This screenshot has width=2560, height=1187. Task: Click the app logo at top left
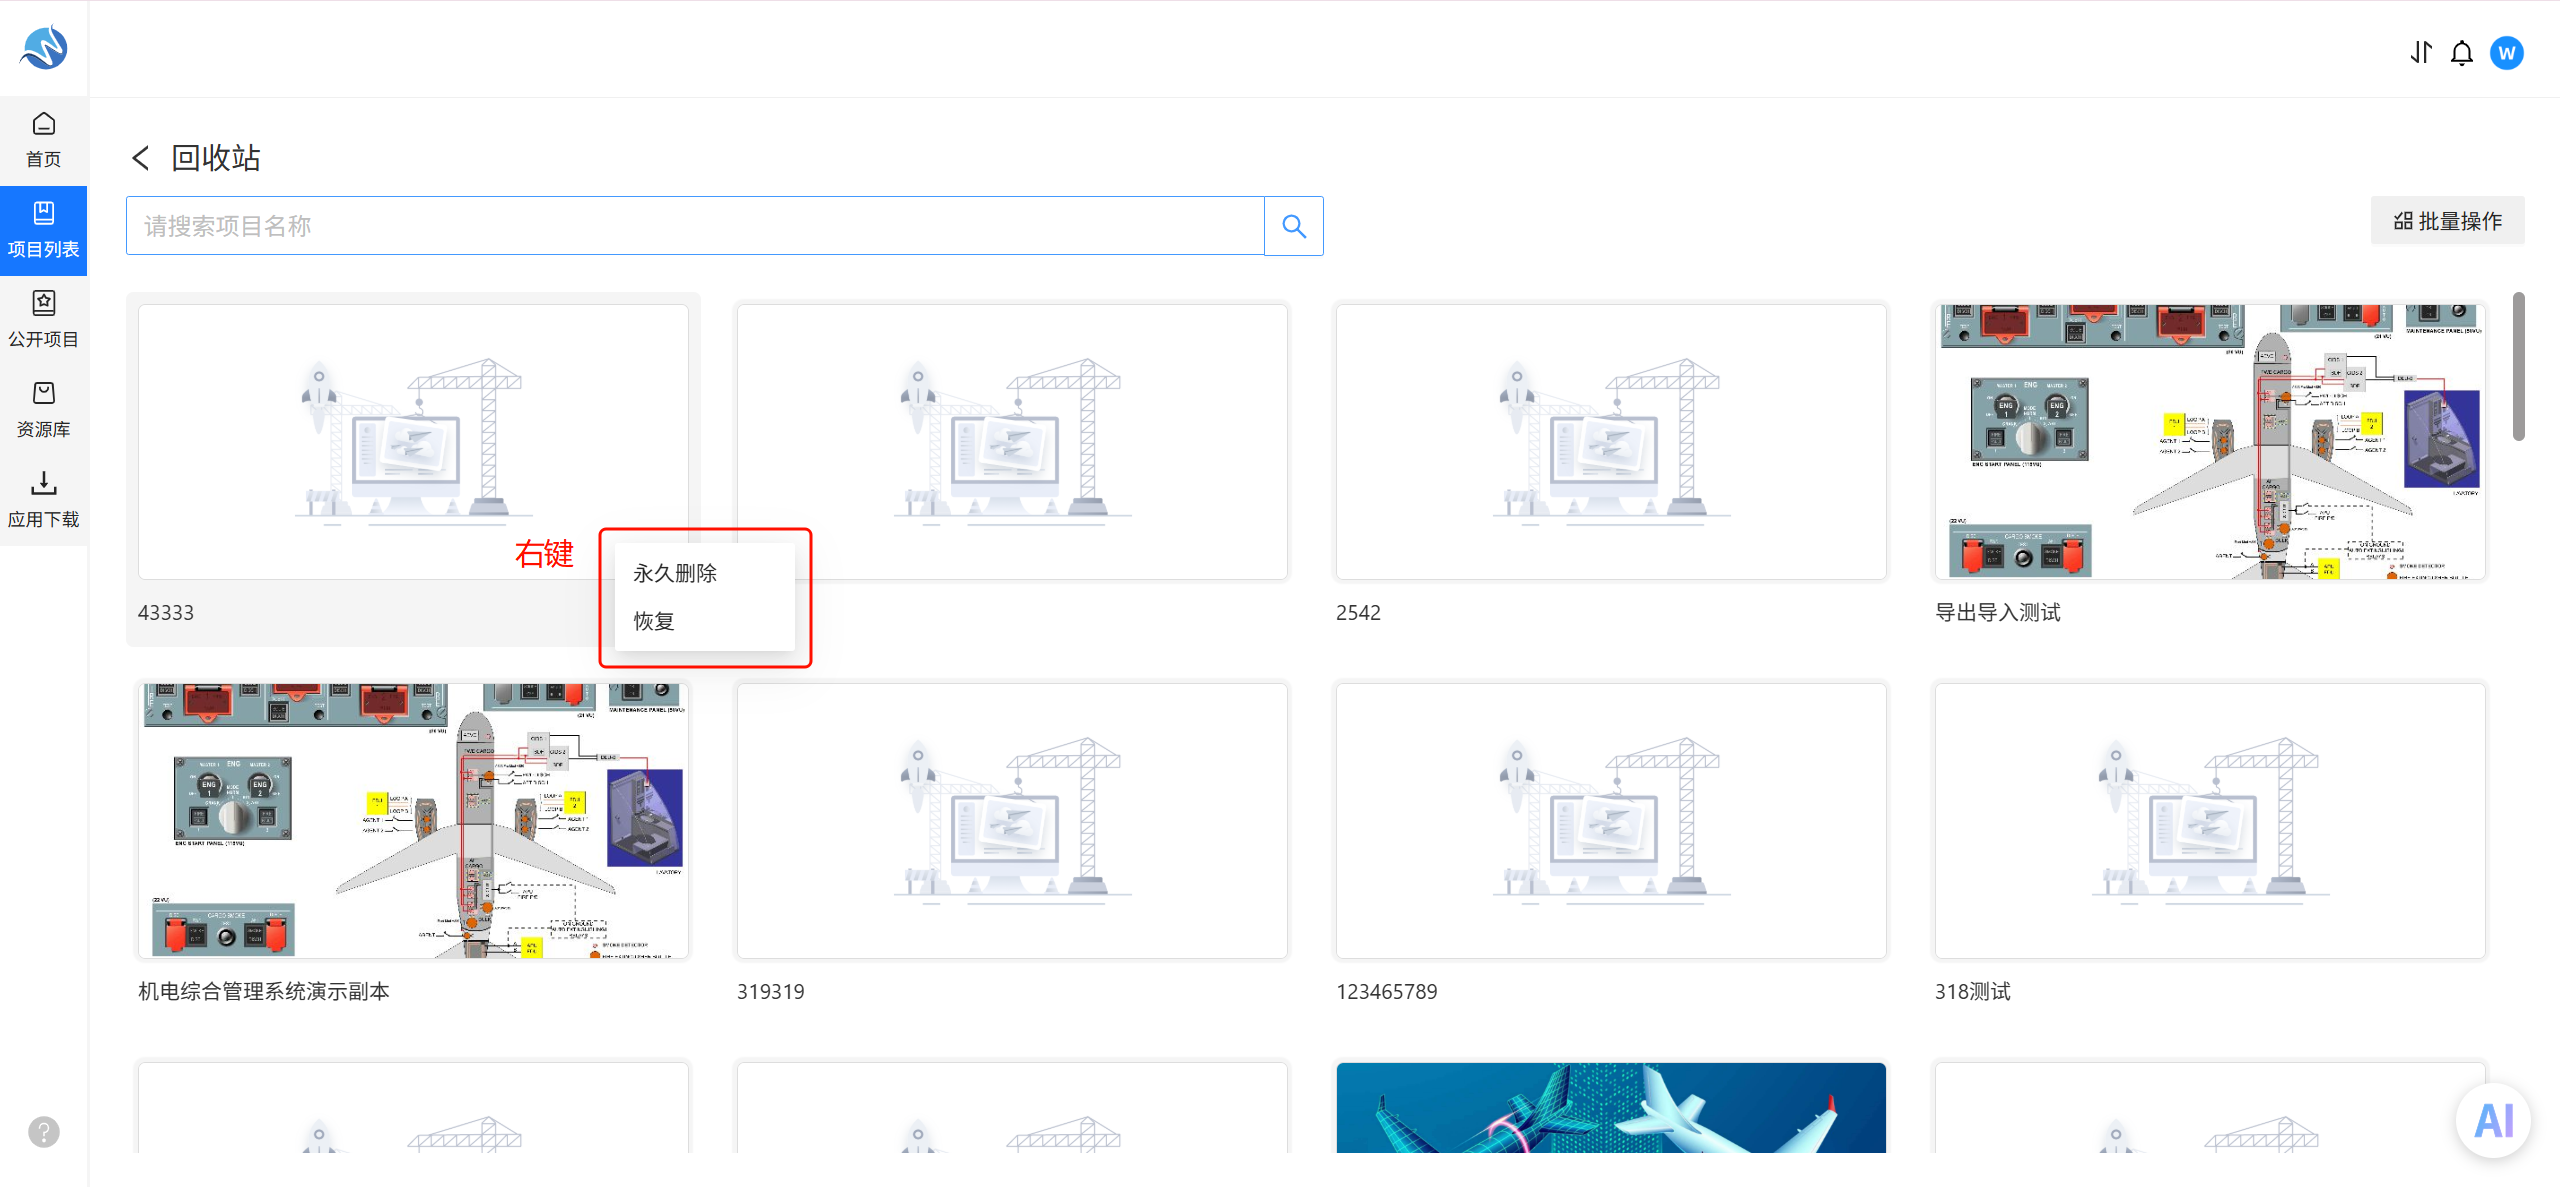tap(44, 48)
